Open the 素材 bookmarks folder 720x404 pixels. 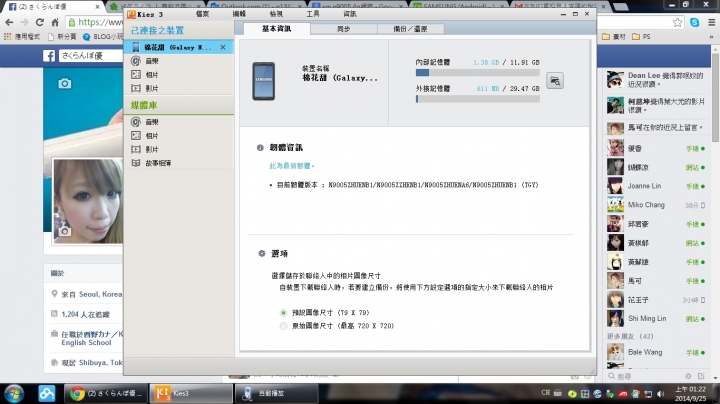[614, 37]
